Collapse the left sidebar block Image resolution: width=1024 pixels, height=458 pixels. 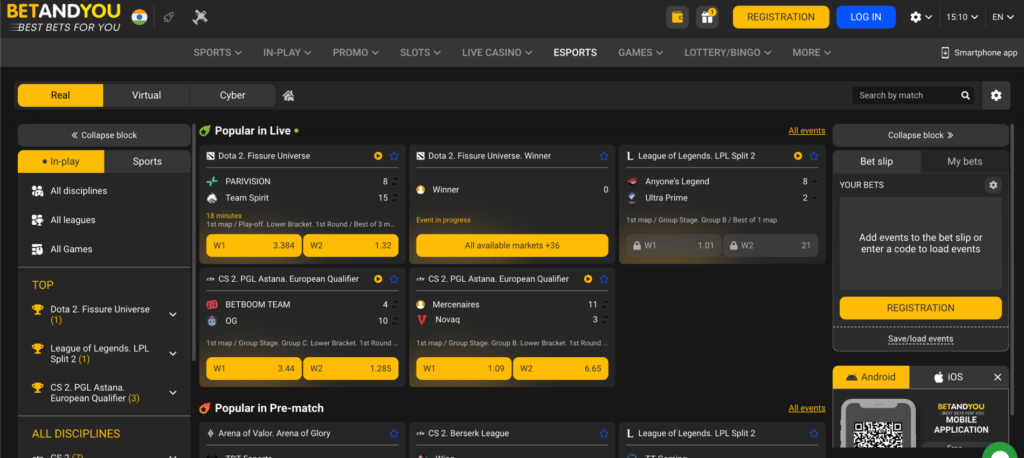coord(104,135)
